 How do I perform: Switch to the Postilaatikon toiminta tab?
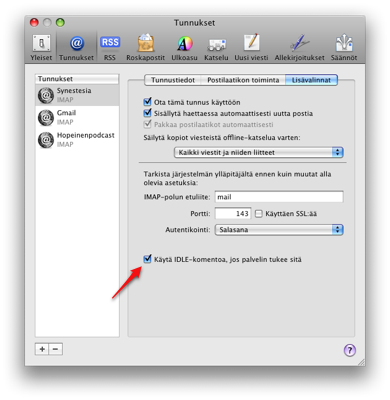243,80
